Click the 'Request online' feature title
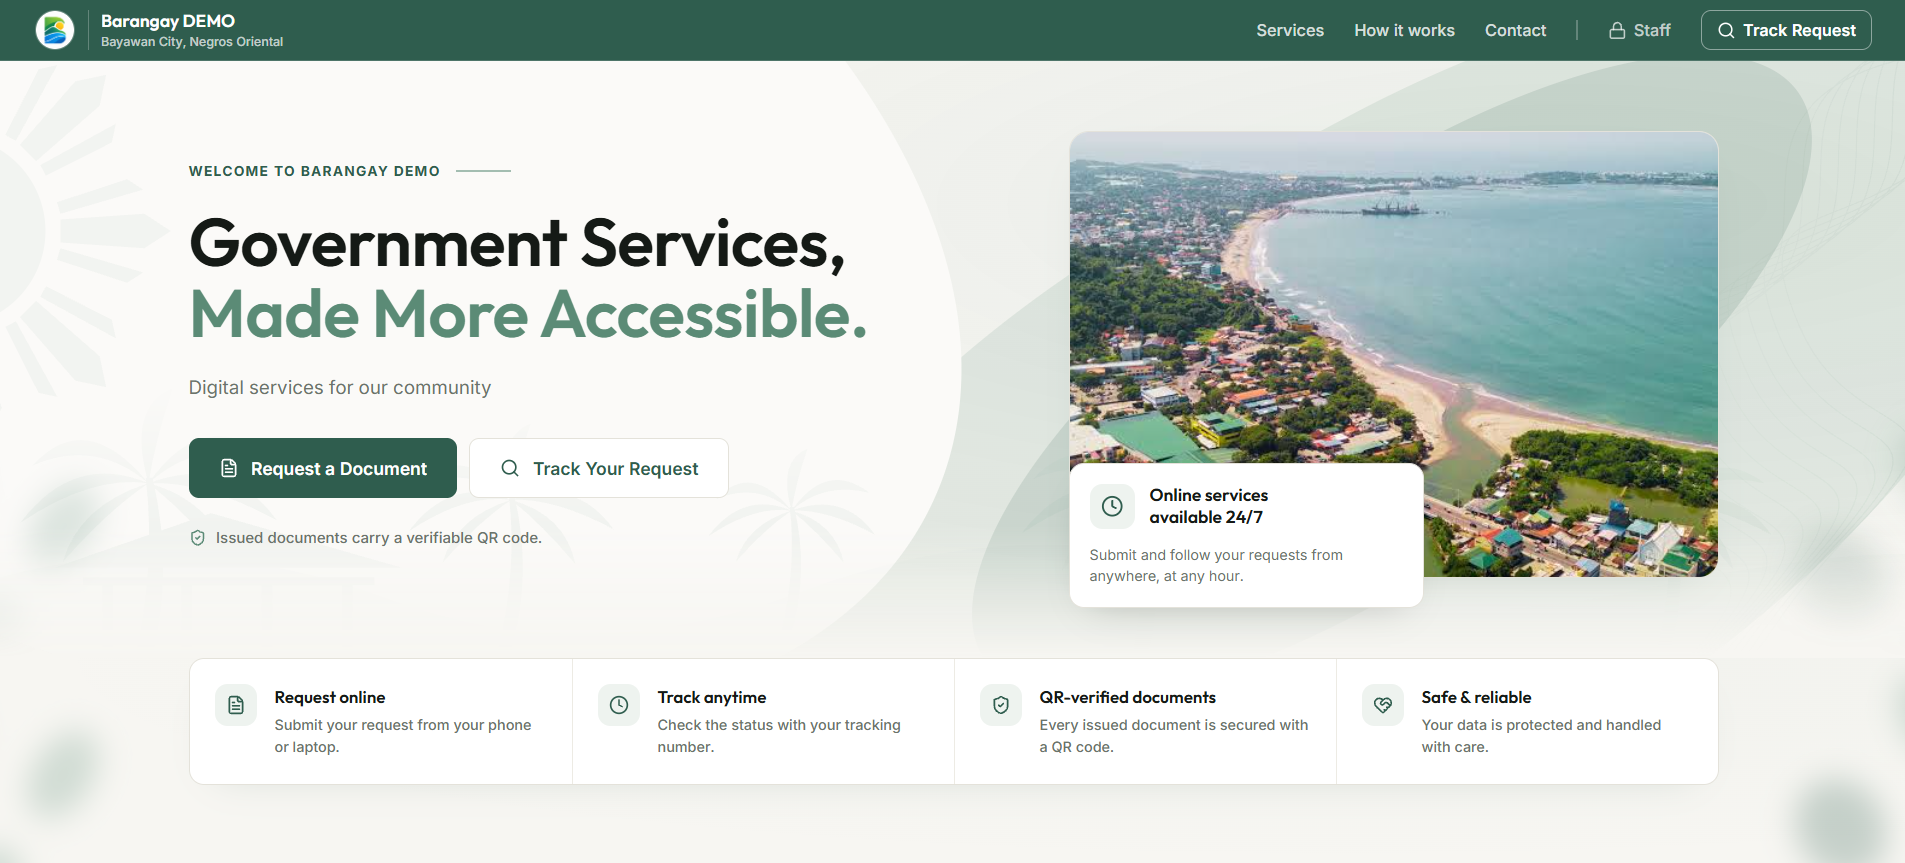1905x863 pixels. [330, 697]
